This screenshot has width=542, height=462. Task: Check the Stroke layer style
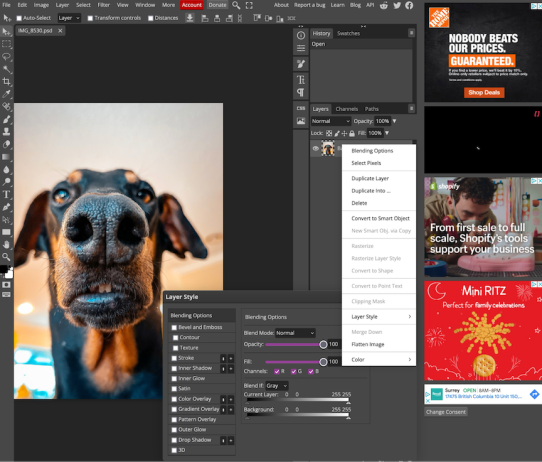pos(175,358)
